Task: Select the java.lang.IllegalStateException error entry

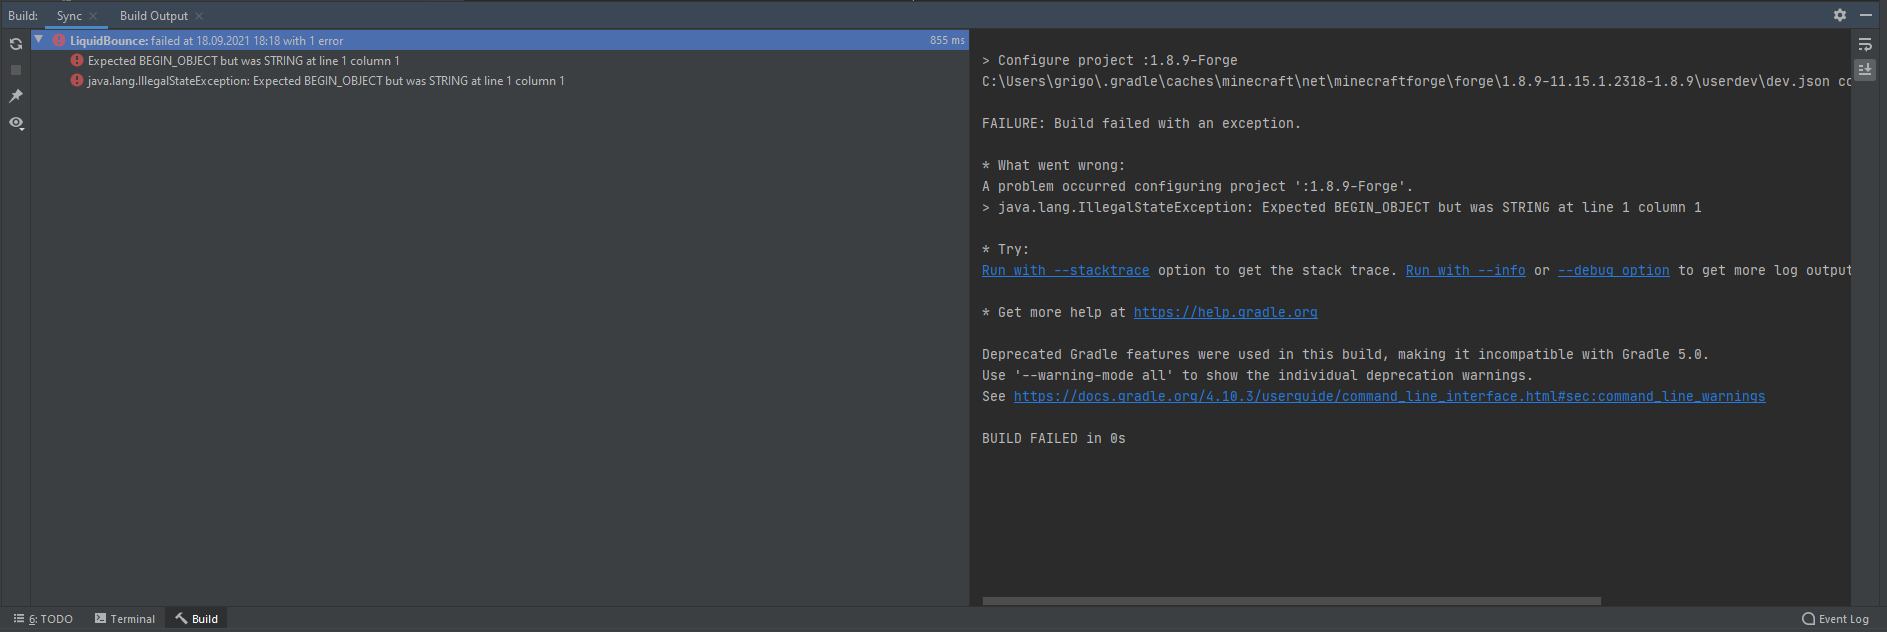Action: (325, 81)
